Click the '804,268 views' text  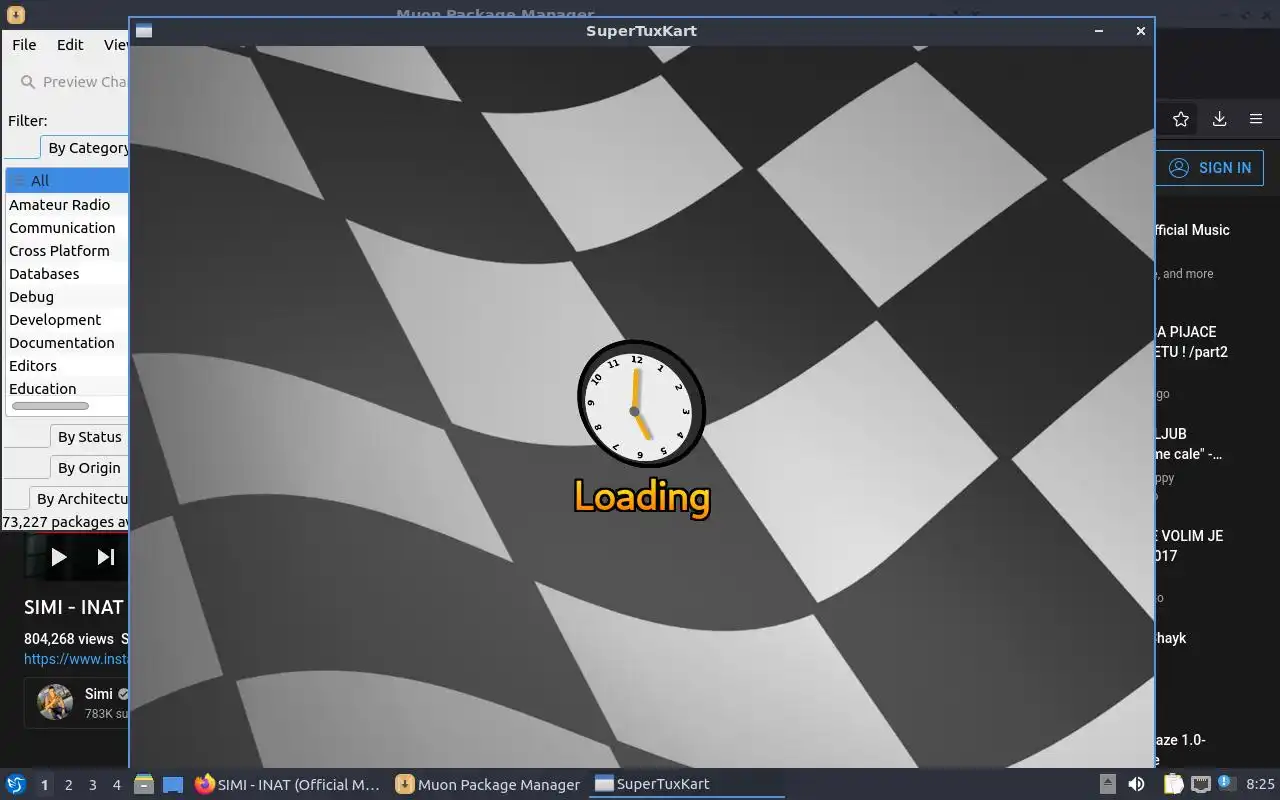(69, 638)
